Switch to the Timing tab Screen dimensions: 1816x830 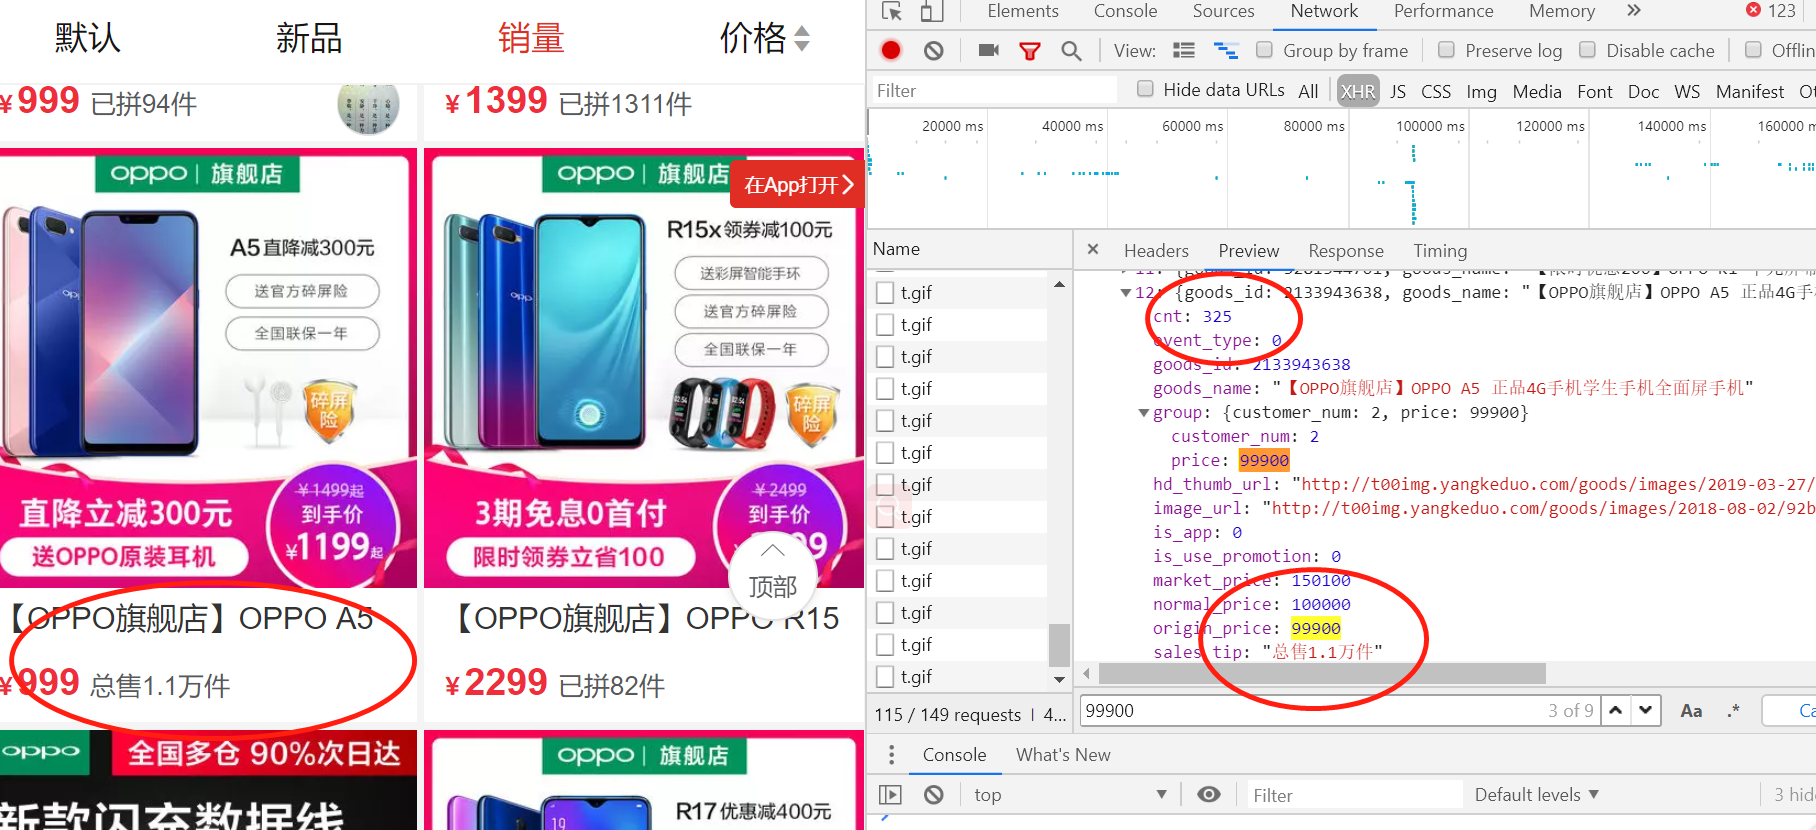pos(1439,251)
